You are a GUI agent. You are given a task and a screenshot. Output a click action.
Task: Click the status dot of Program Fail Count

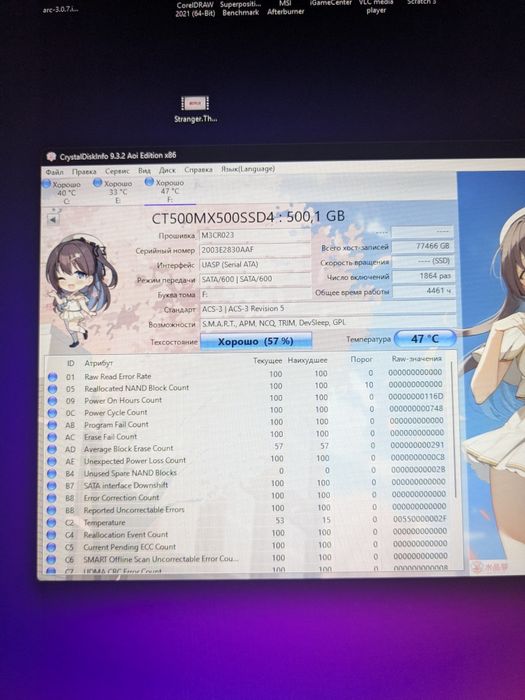(52, 425)
